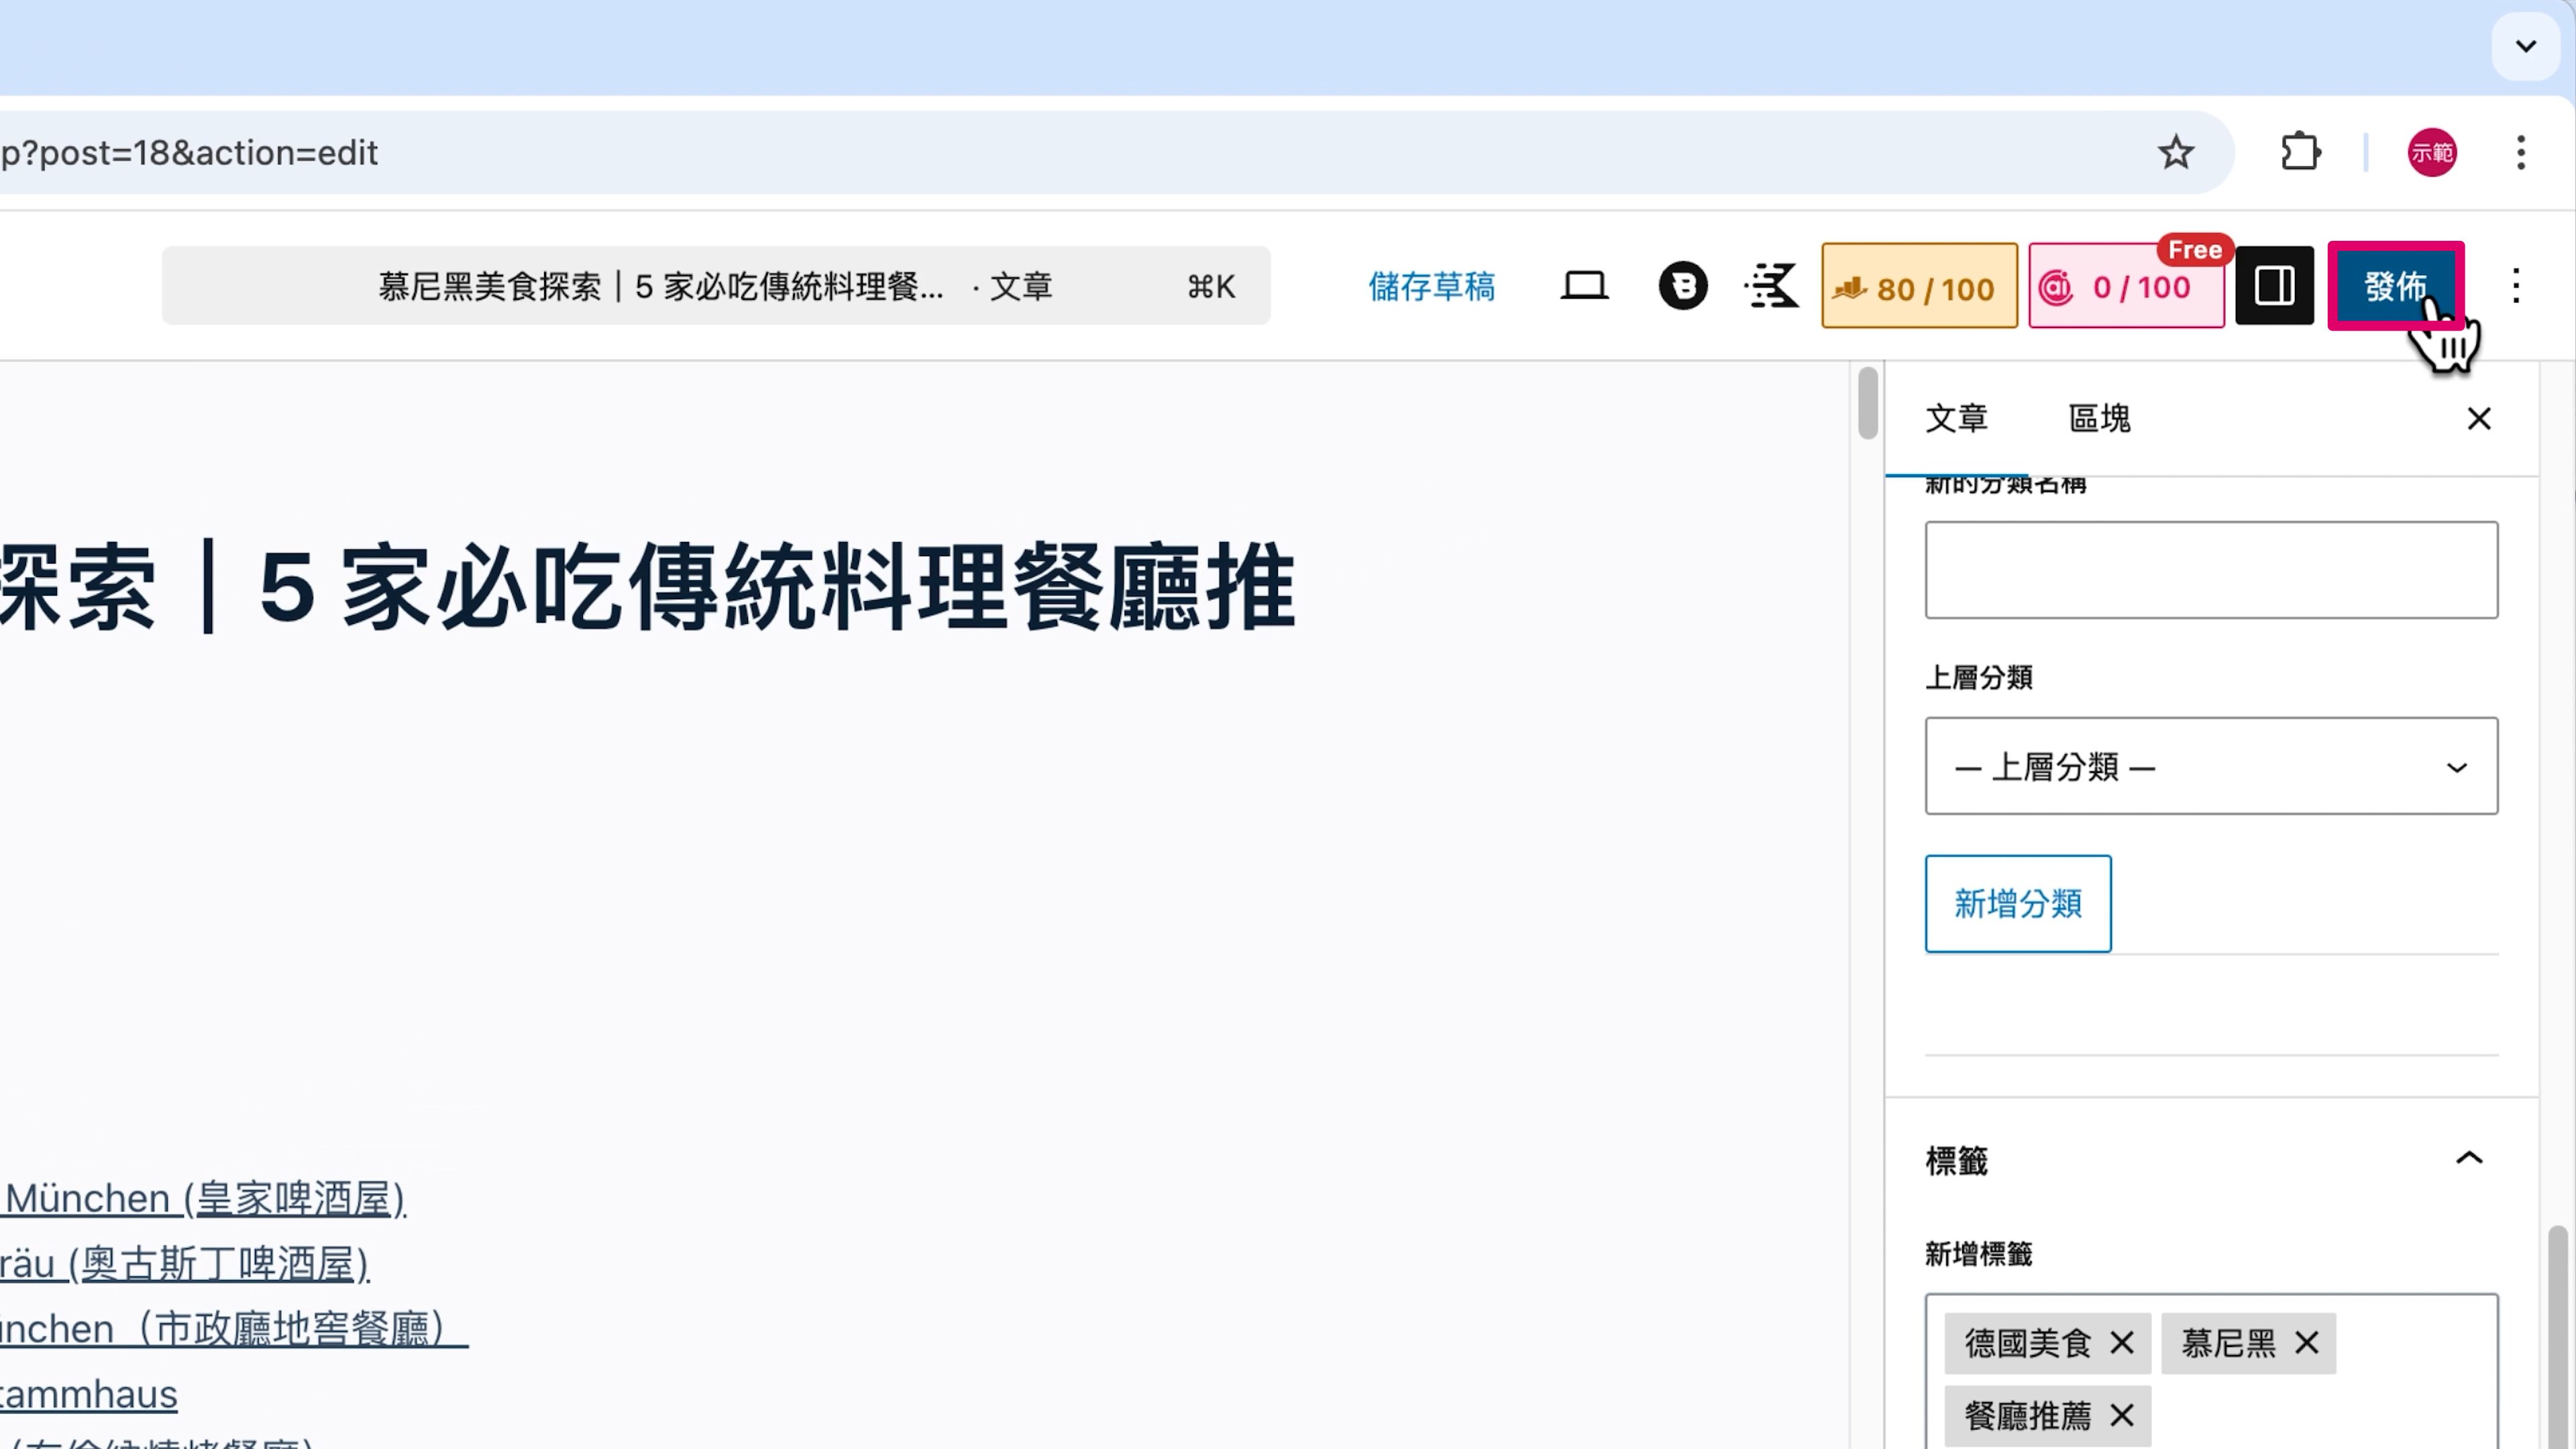This screenshot has height=1449, width=2576.
Task: Open the Chrome extensions puzzle icon
Action: pyautogui.click(x=2300, y=153)
